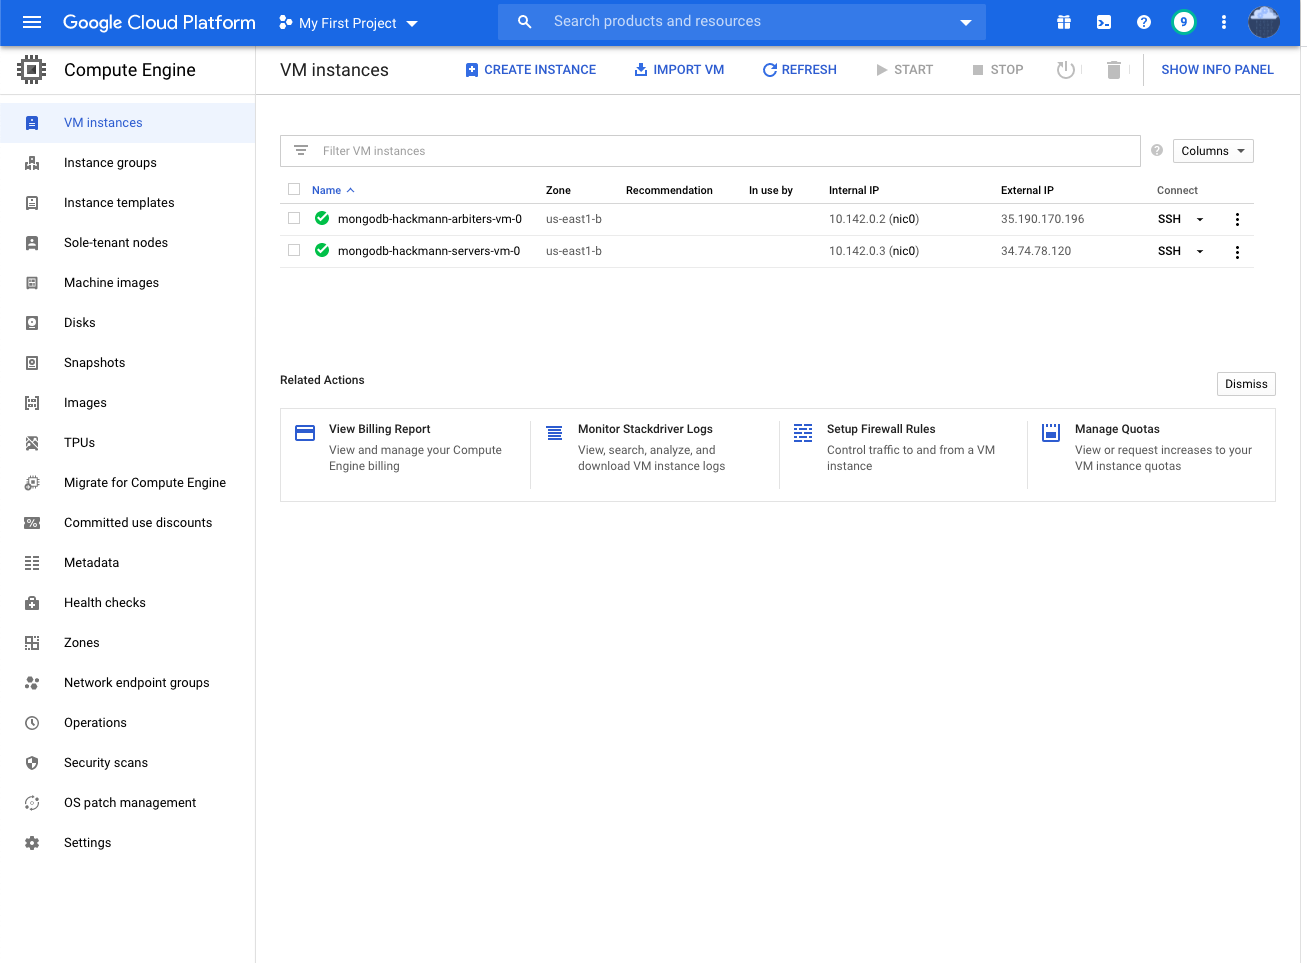Click the filter help question icon
This screenshot has width=1307, height=963.
1157,150
